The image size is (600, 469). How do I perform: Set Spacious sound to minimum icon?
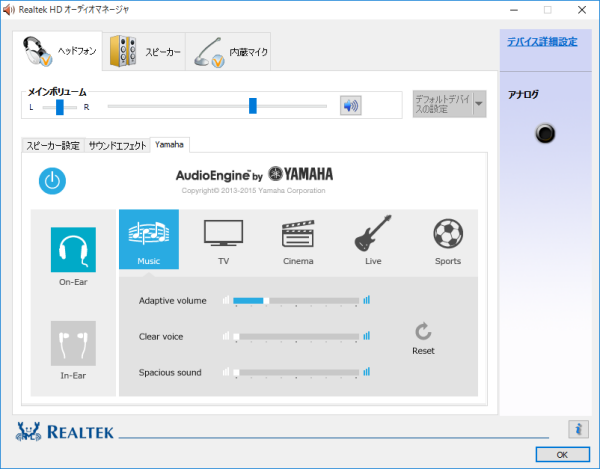coord(226,372)
